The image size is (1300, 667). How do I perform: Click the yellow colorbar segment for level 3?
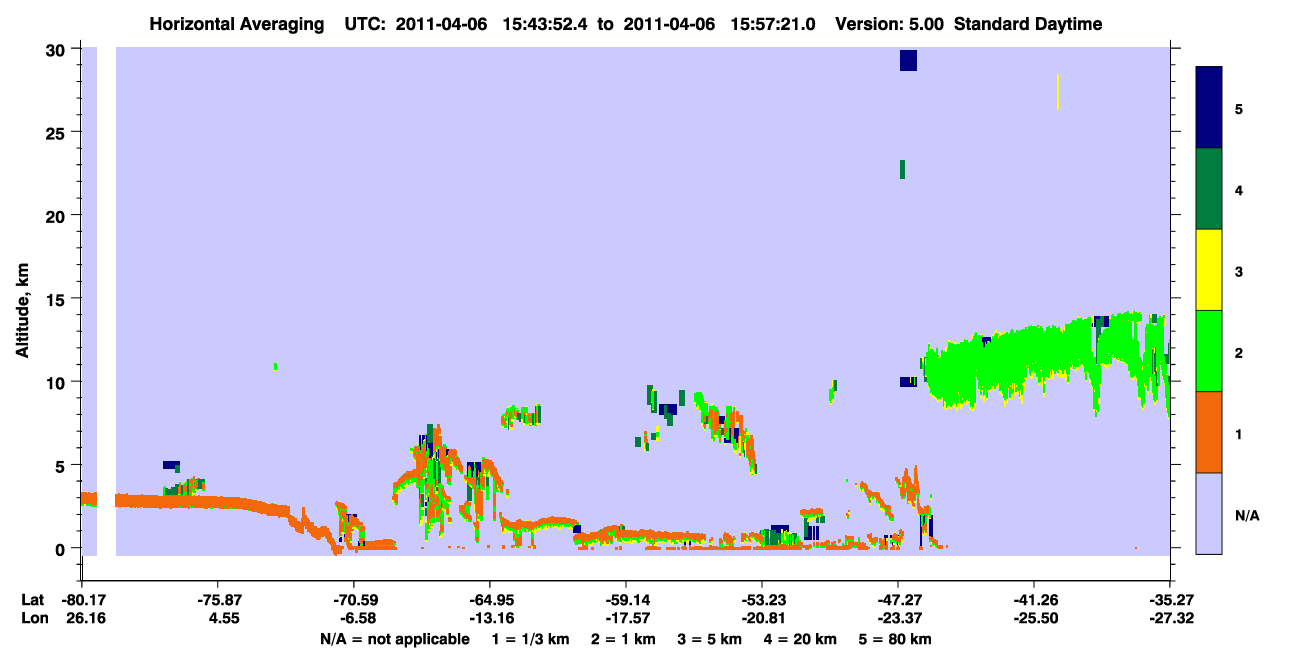[x=1209, y=270]
